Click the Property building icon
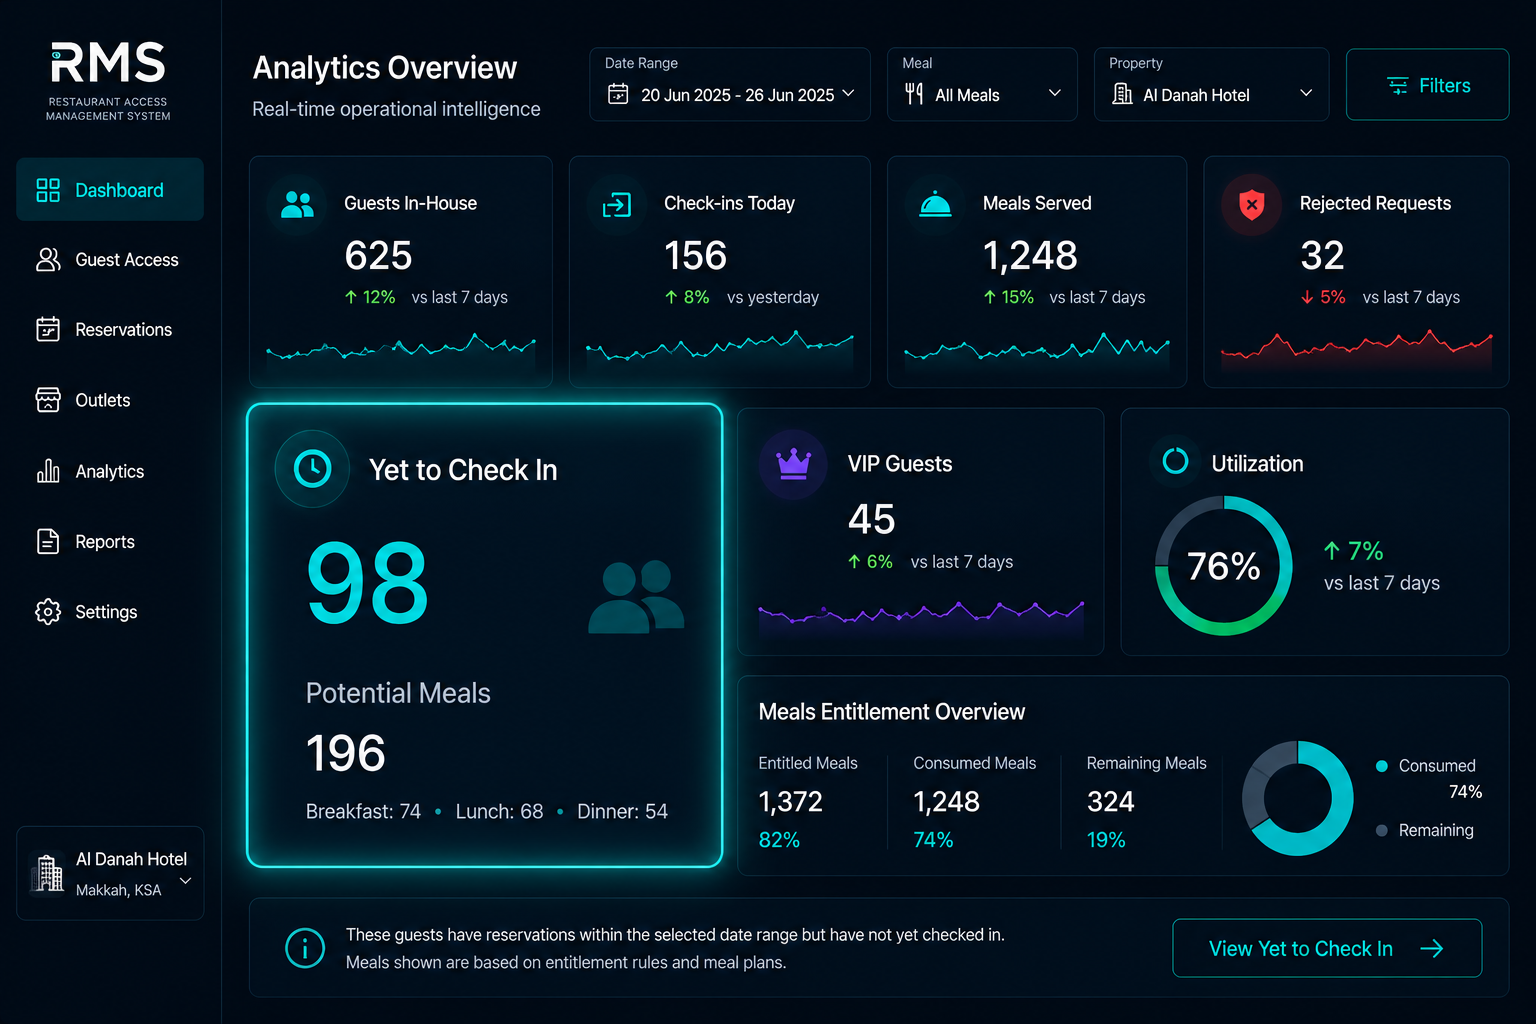The image size is (1536, 1024). tap(1122, 94)
